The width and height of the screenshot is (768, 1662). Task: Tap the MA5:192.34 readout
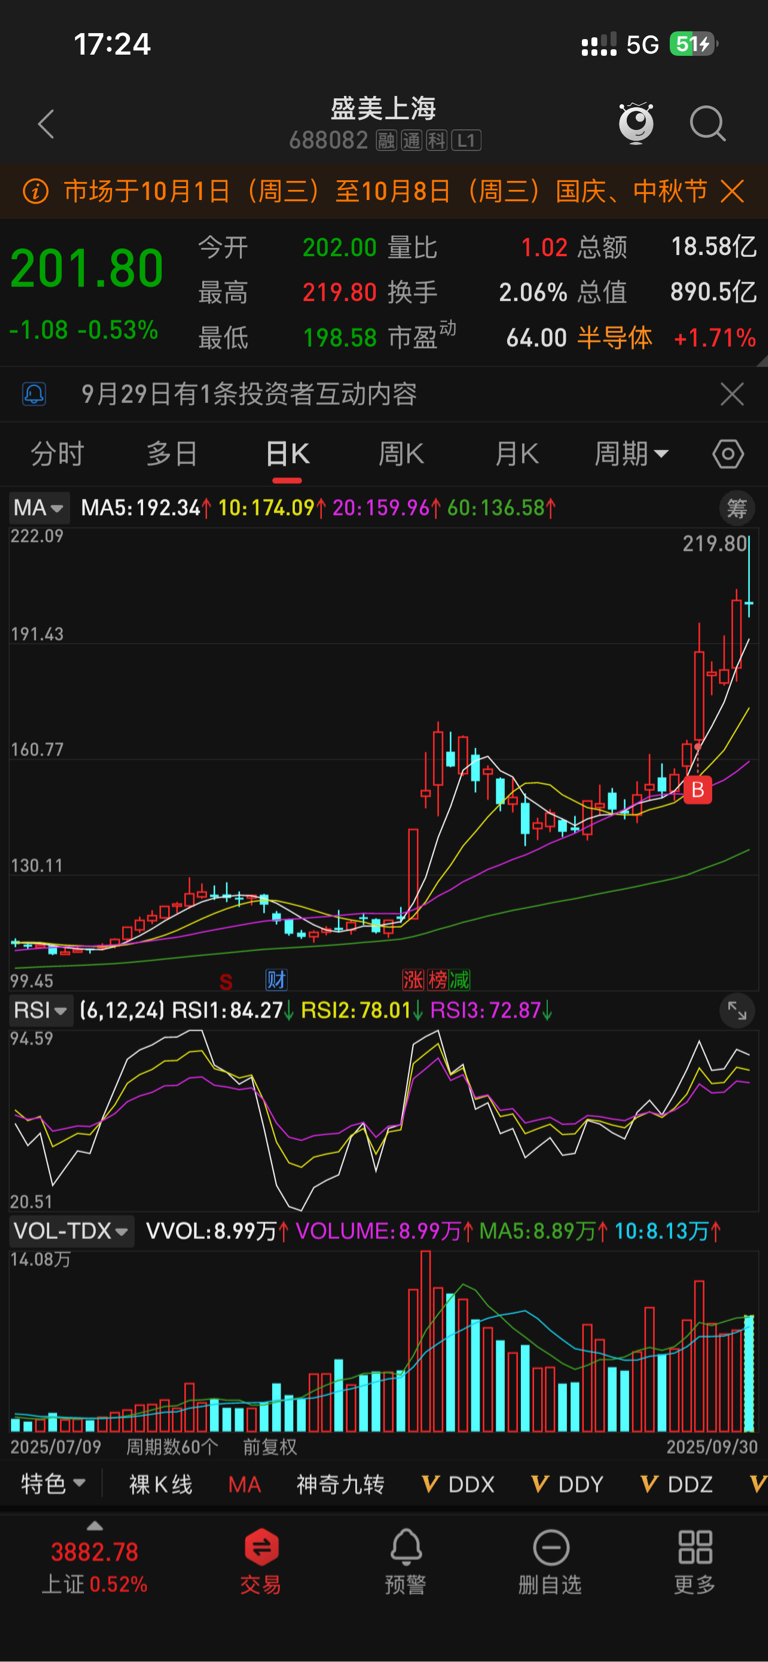click(x=146, y=508)
